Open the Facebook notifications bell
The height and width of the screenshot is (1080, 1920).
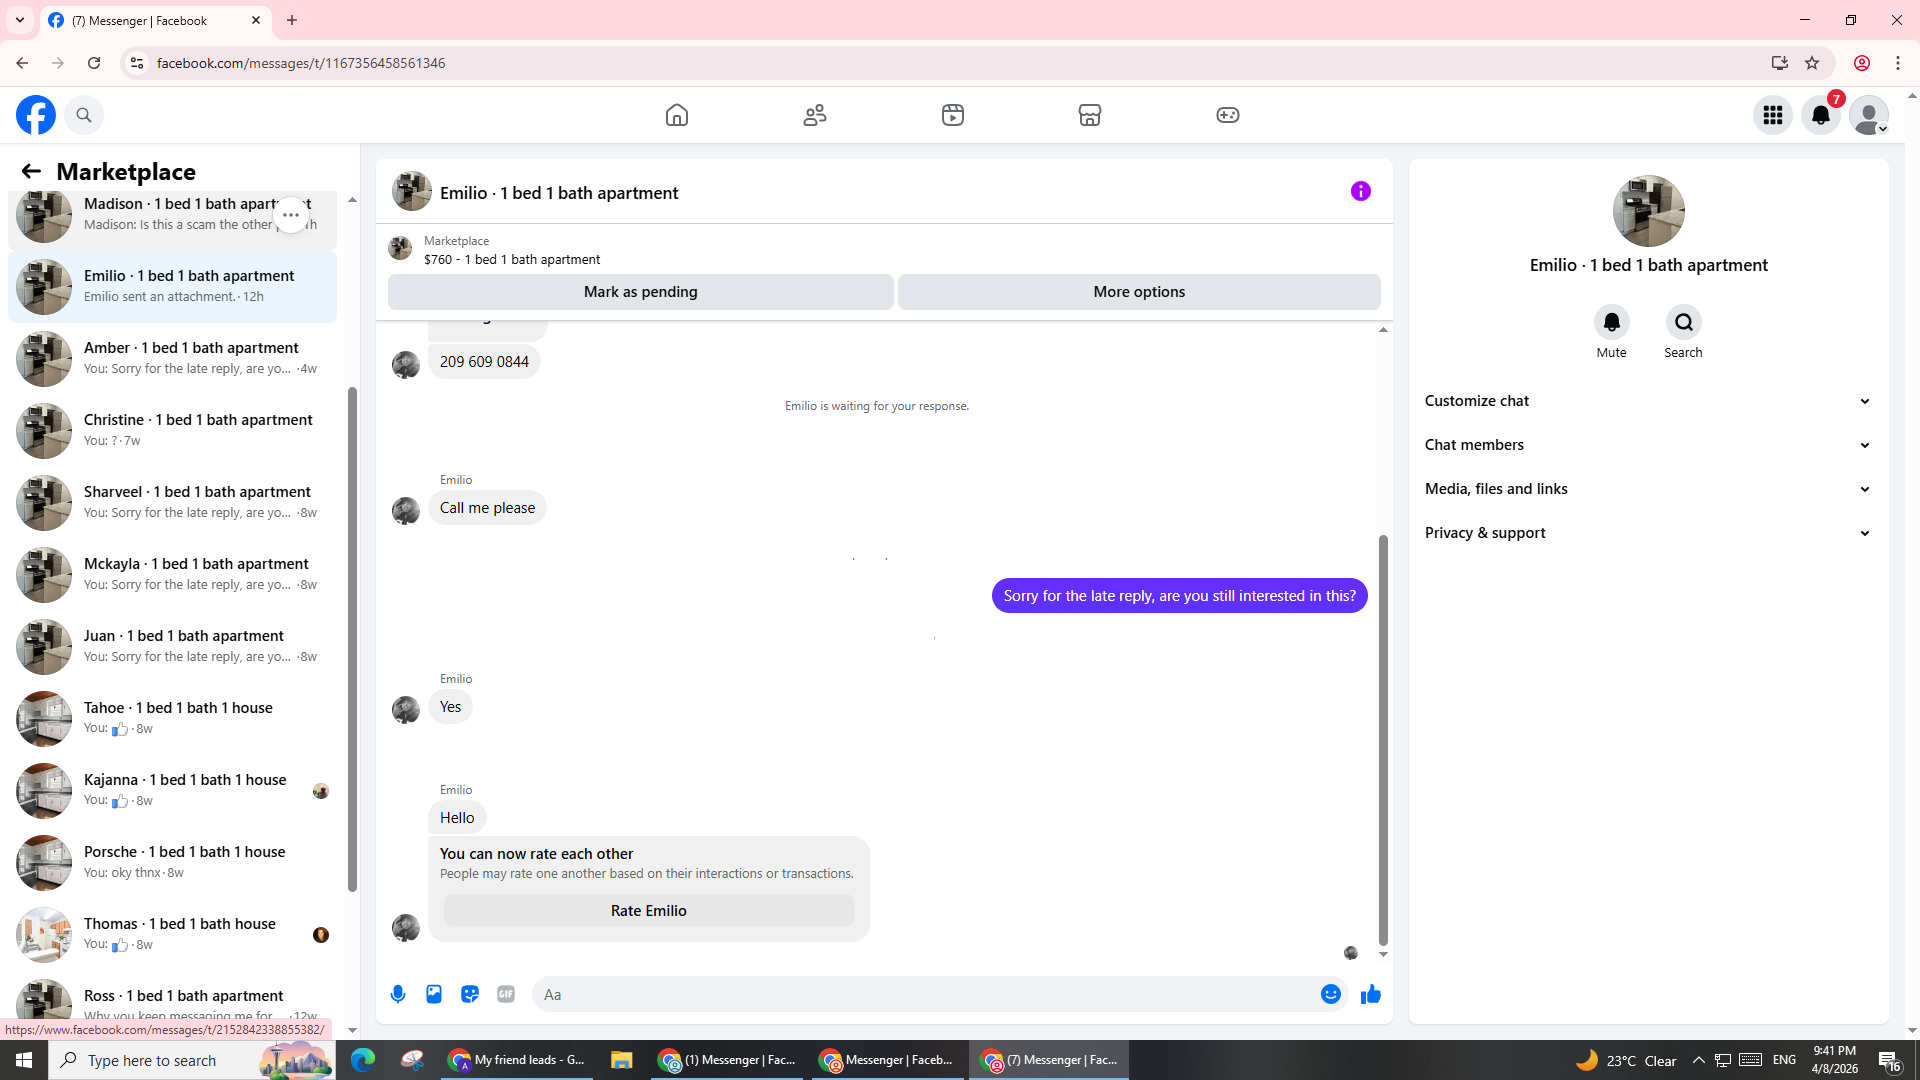point(1820,115)
